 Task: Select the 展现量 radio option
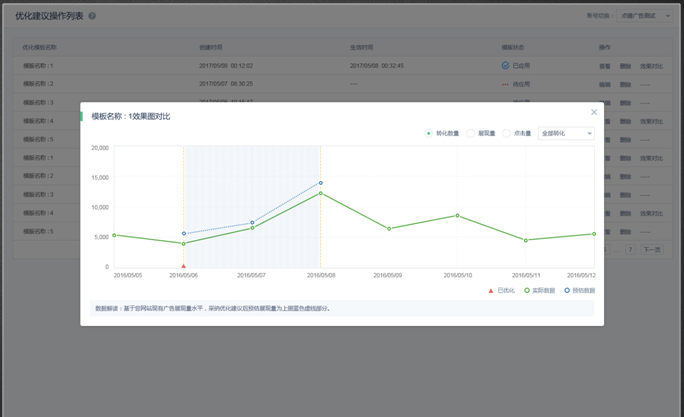(471, 133)
